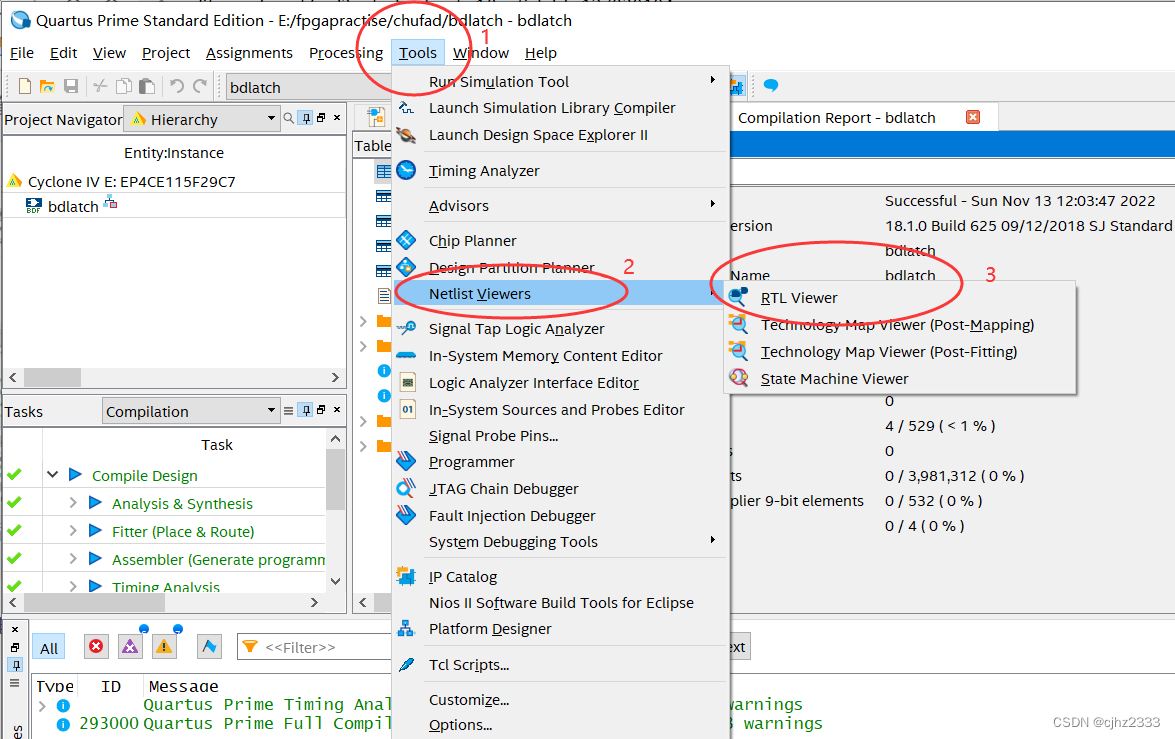Toggle error messages filter icon
The height and width of the screenshot is (739, 1175).
(96, 646)
